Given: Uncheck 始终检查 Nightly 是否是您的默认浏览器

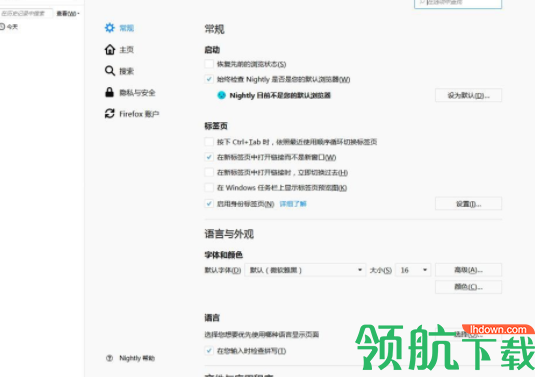Looking at the screenshot, I should (209, 79).
